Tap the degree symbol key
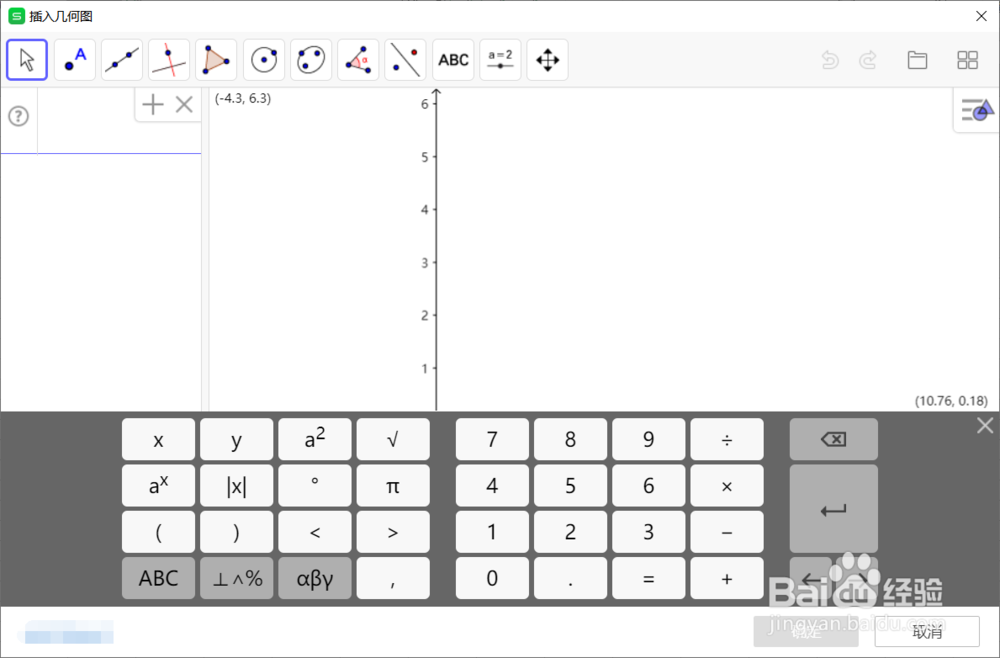 (315, 486)
